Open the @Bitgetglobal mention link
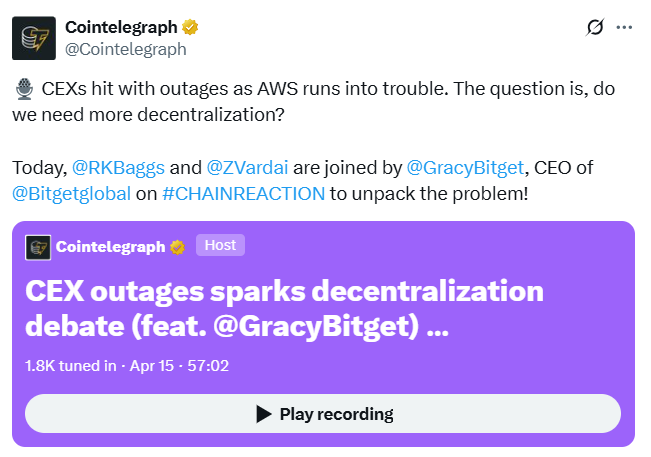The image size is (651, 457). pos(71,193)
